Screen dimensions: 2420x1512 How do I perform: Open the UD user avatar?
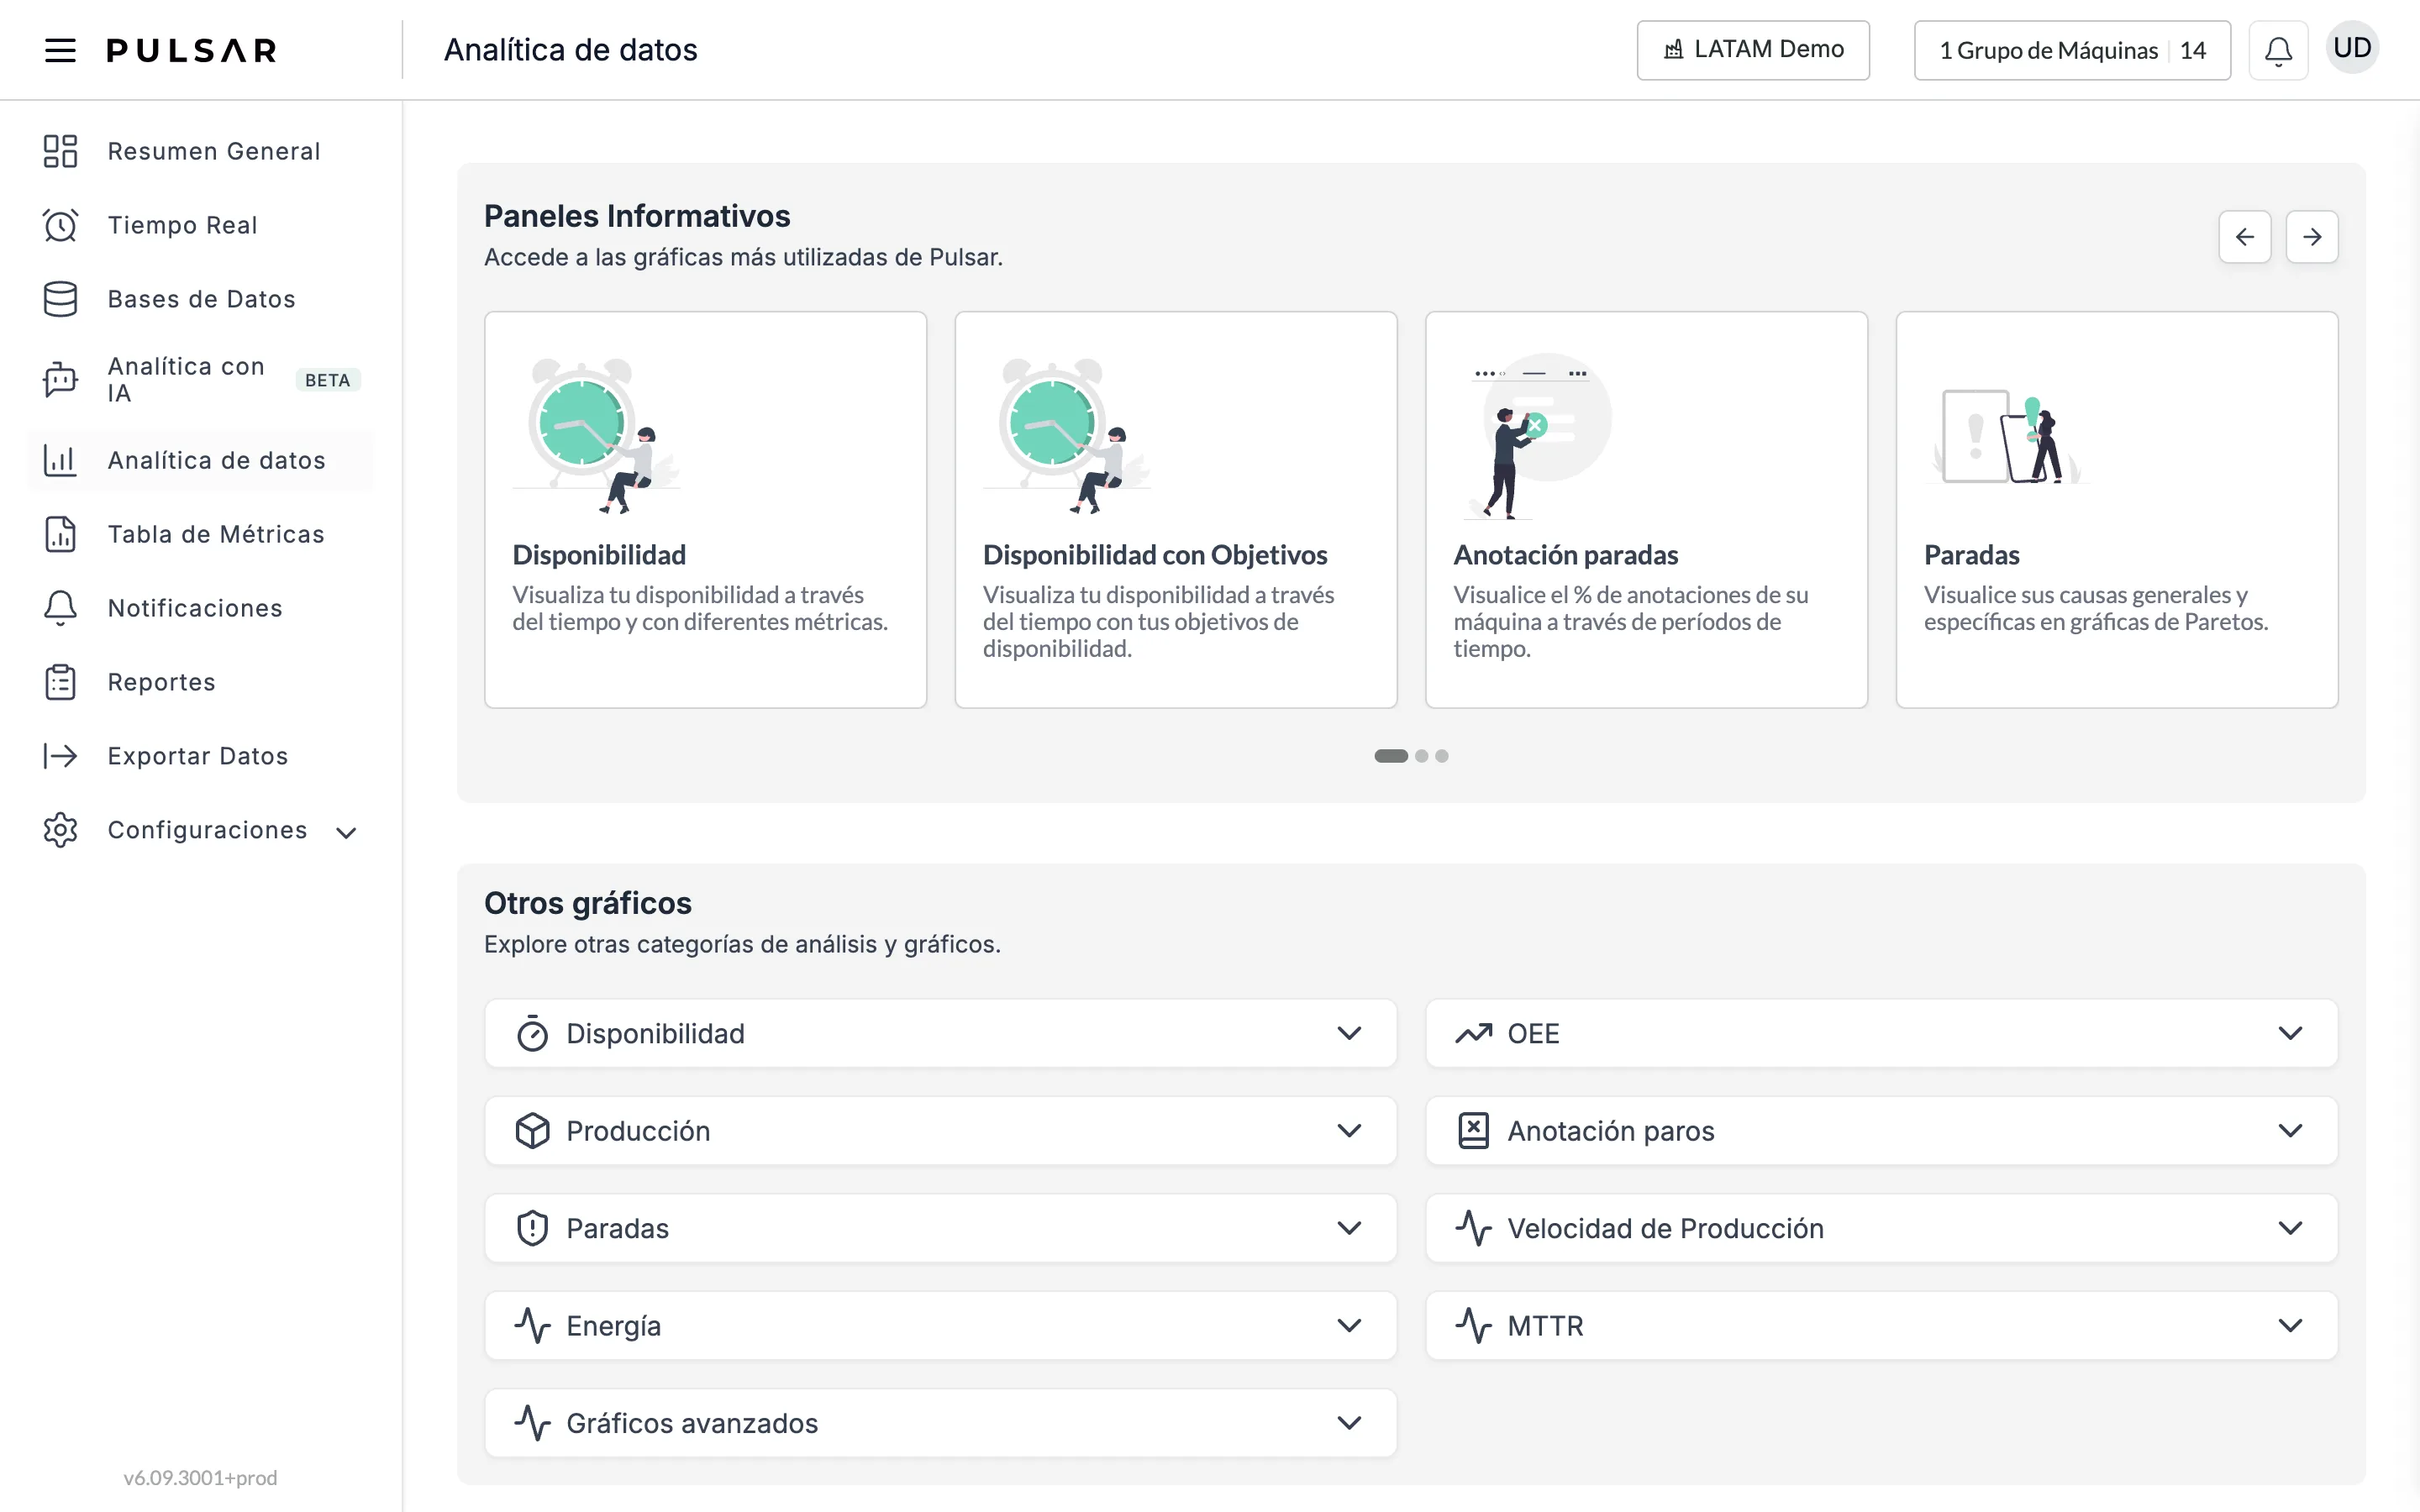[x=2352, y=48]
